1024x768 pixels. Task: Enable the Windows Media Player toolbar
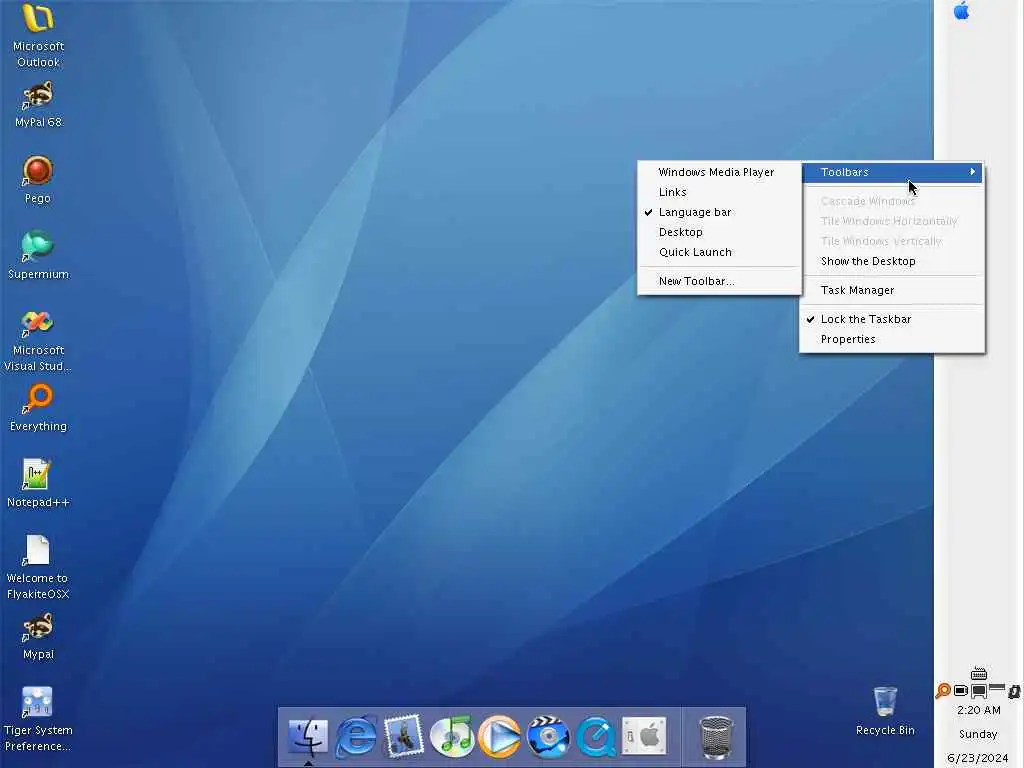tap(719, 172)
